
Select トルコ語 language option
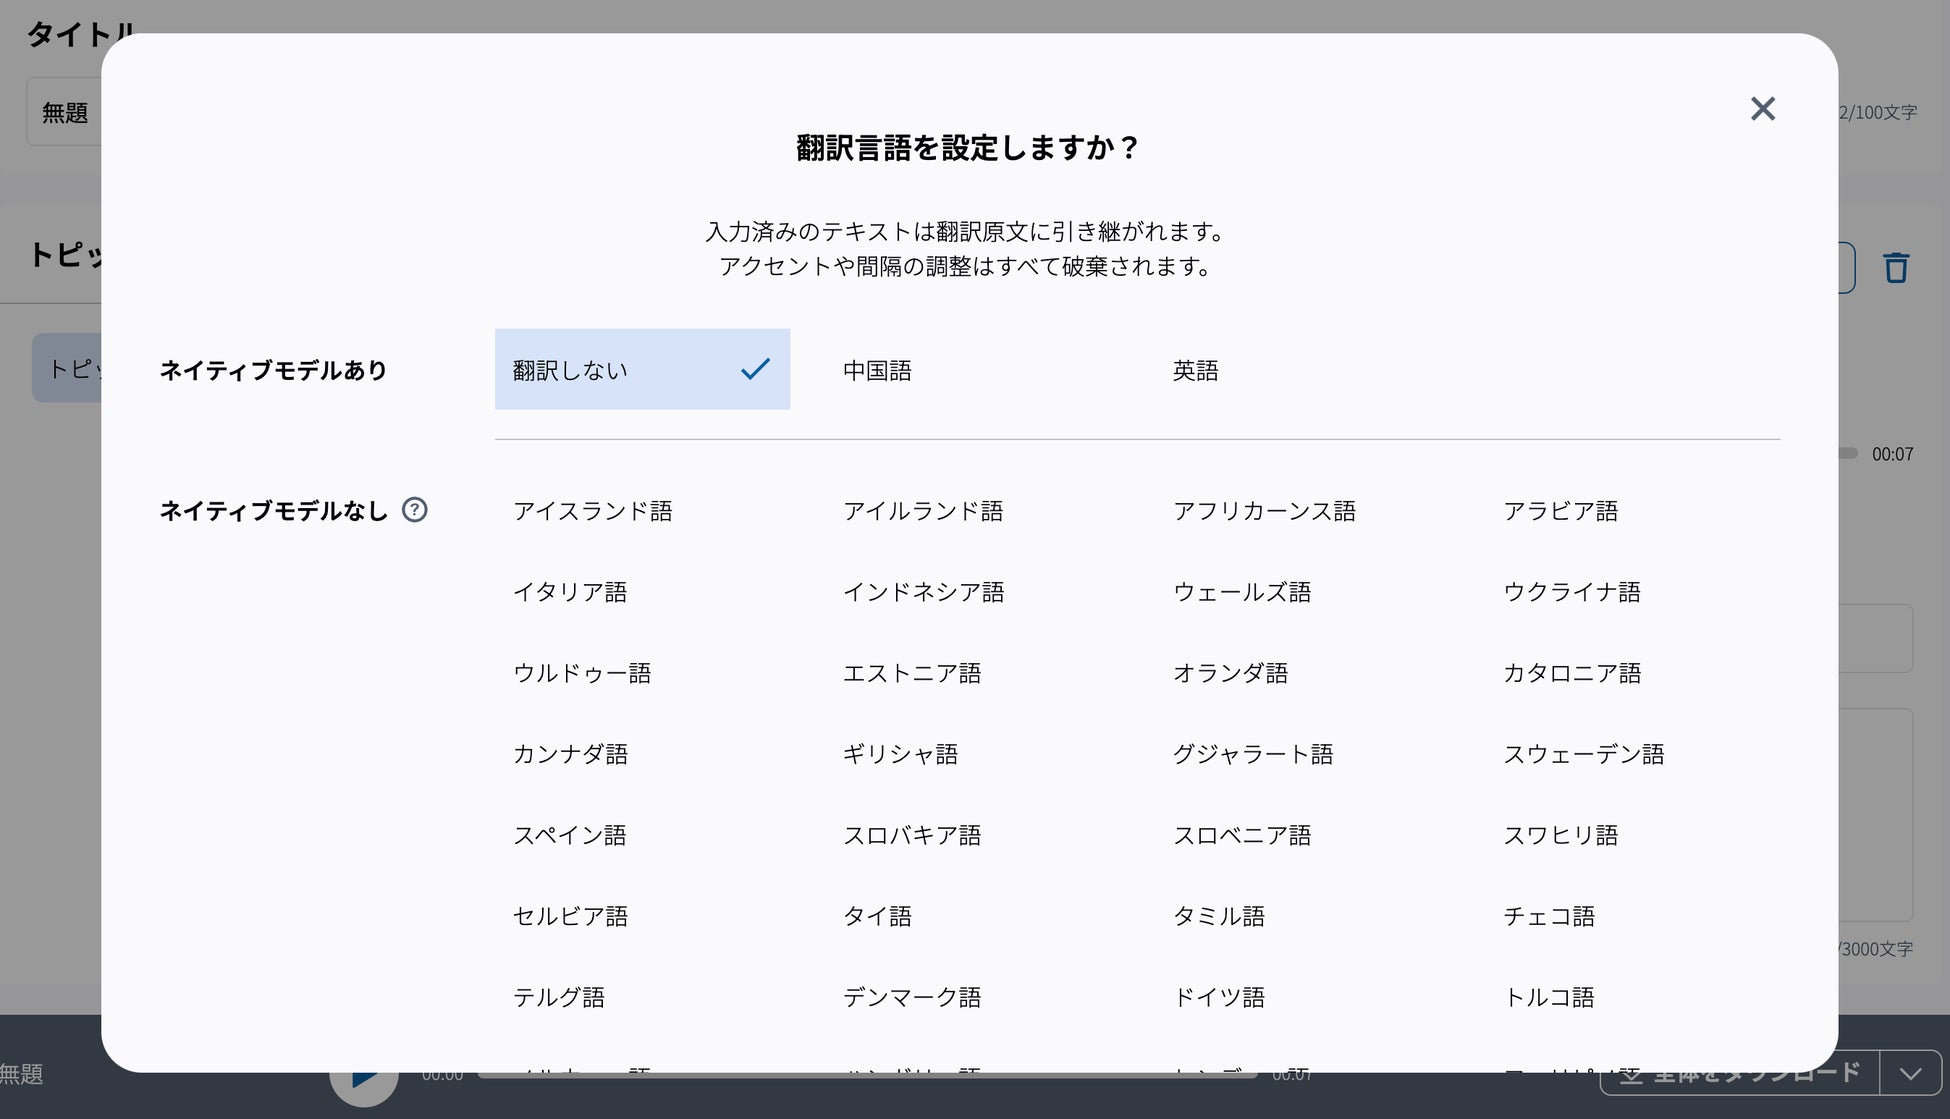[x=1548, y=997]
